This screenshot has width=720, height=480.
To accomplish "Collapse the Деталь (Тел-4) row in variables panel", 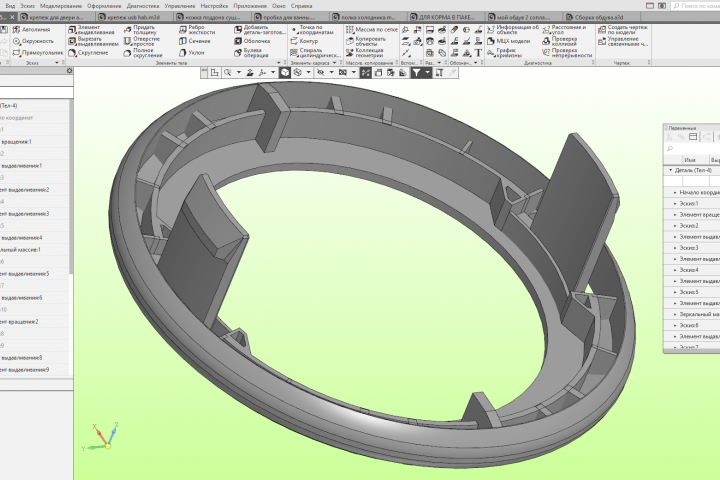I will click(670, 170).
